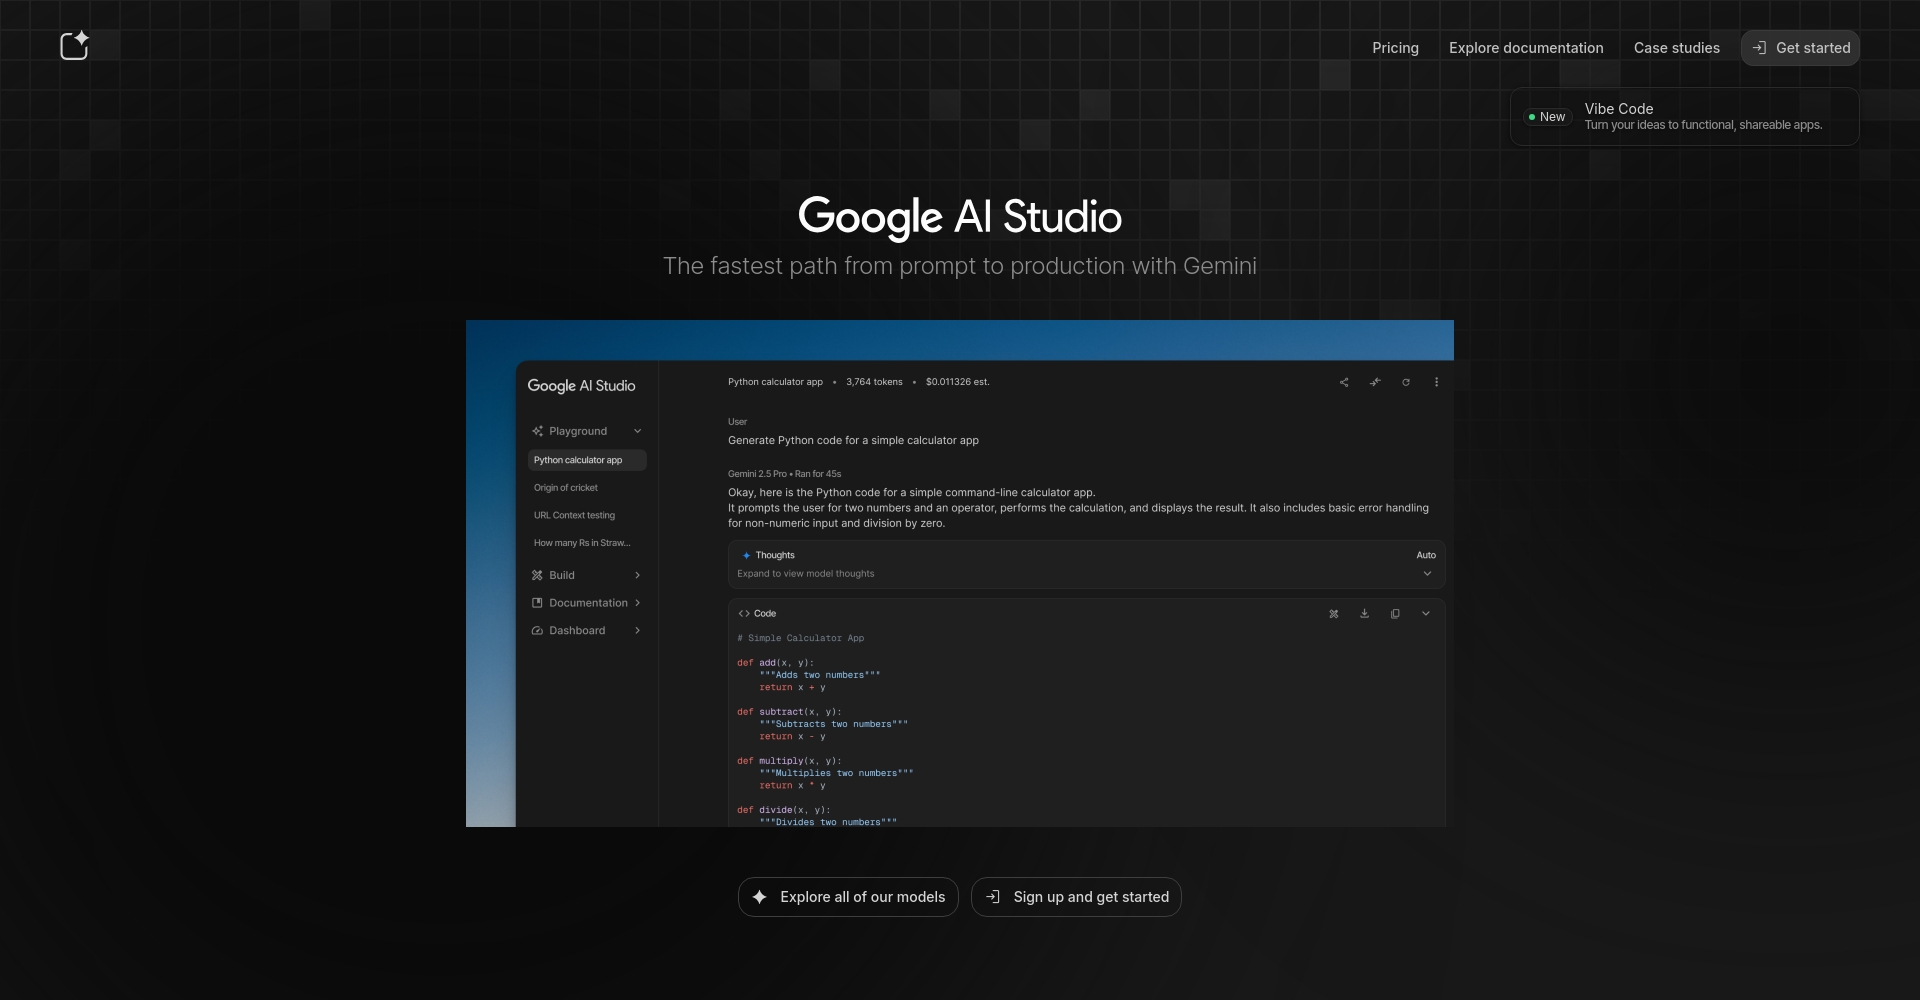Toggle Auto mode on the Thoughts panel

pos(1427,555)
